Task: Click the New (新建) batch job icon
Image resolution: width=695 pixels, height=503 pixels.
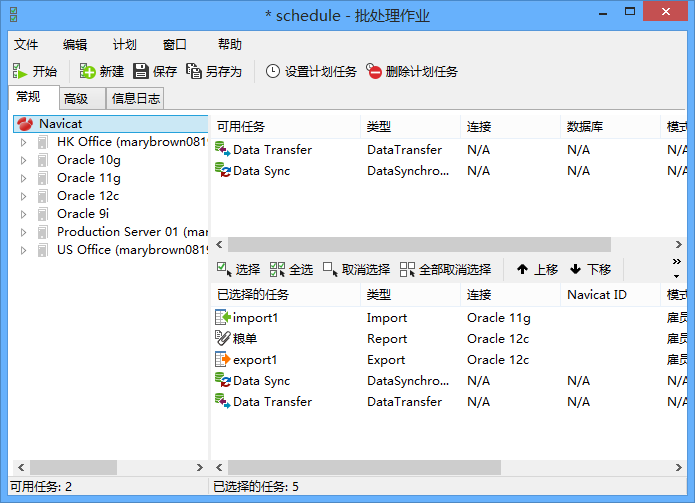Action: tap(87, 71)
